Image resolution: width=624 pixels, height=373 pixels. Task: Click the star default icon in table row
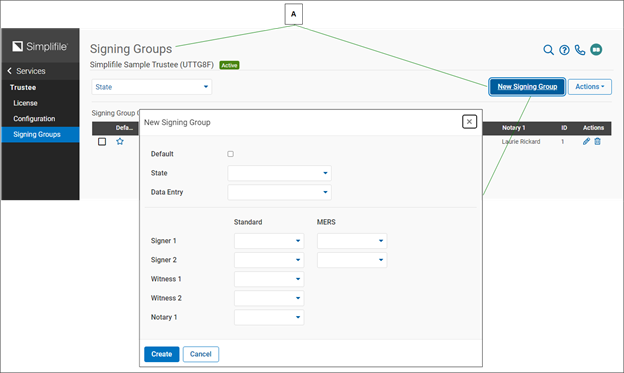[x=120, y=141]
